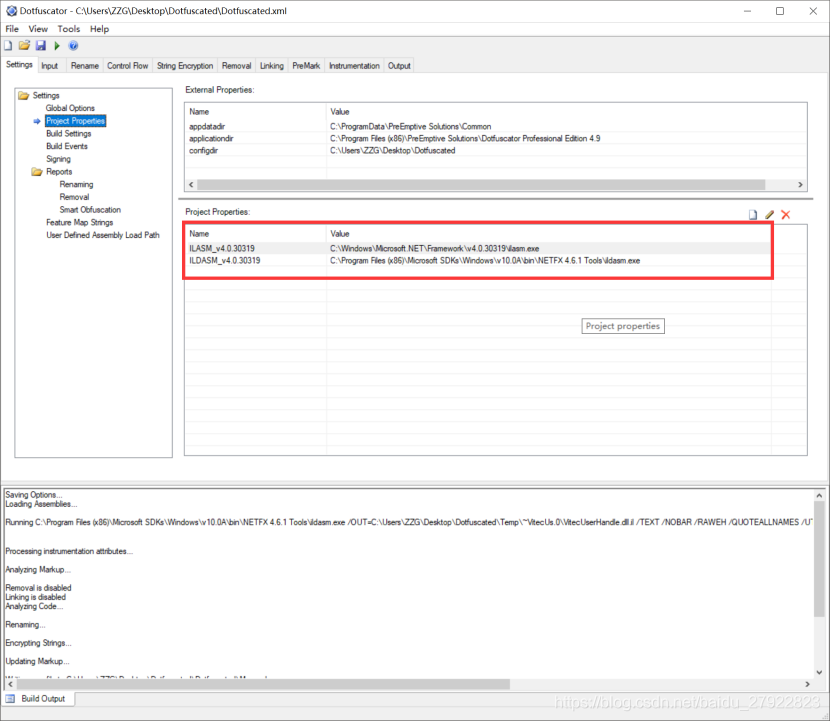This screenshot has width=830, height=721.
Task: Click the blue Help icon in toolbar
Action: click(x=74, y=46)
